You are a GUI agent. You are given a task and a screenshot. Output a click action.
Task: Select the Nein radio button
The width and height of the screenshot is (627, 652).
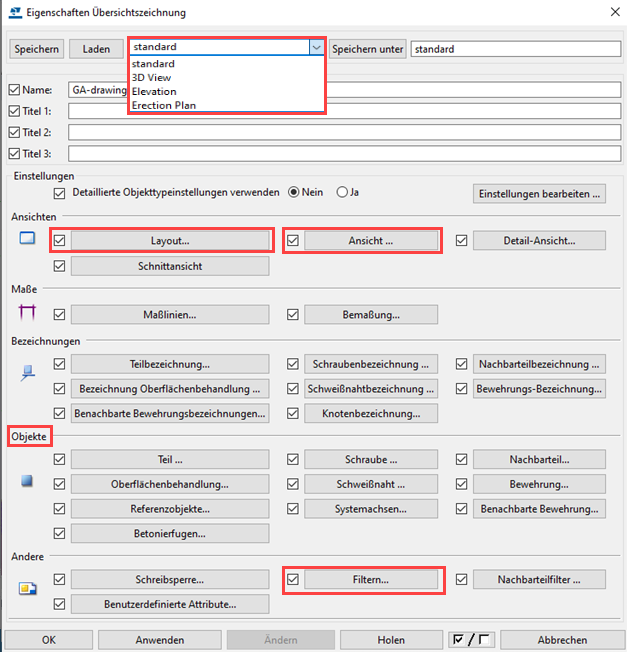(294, 192)
